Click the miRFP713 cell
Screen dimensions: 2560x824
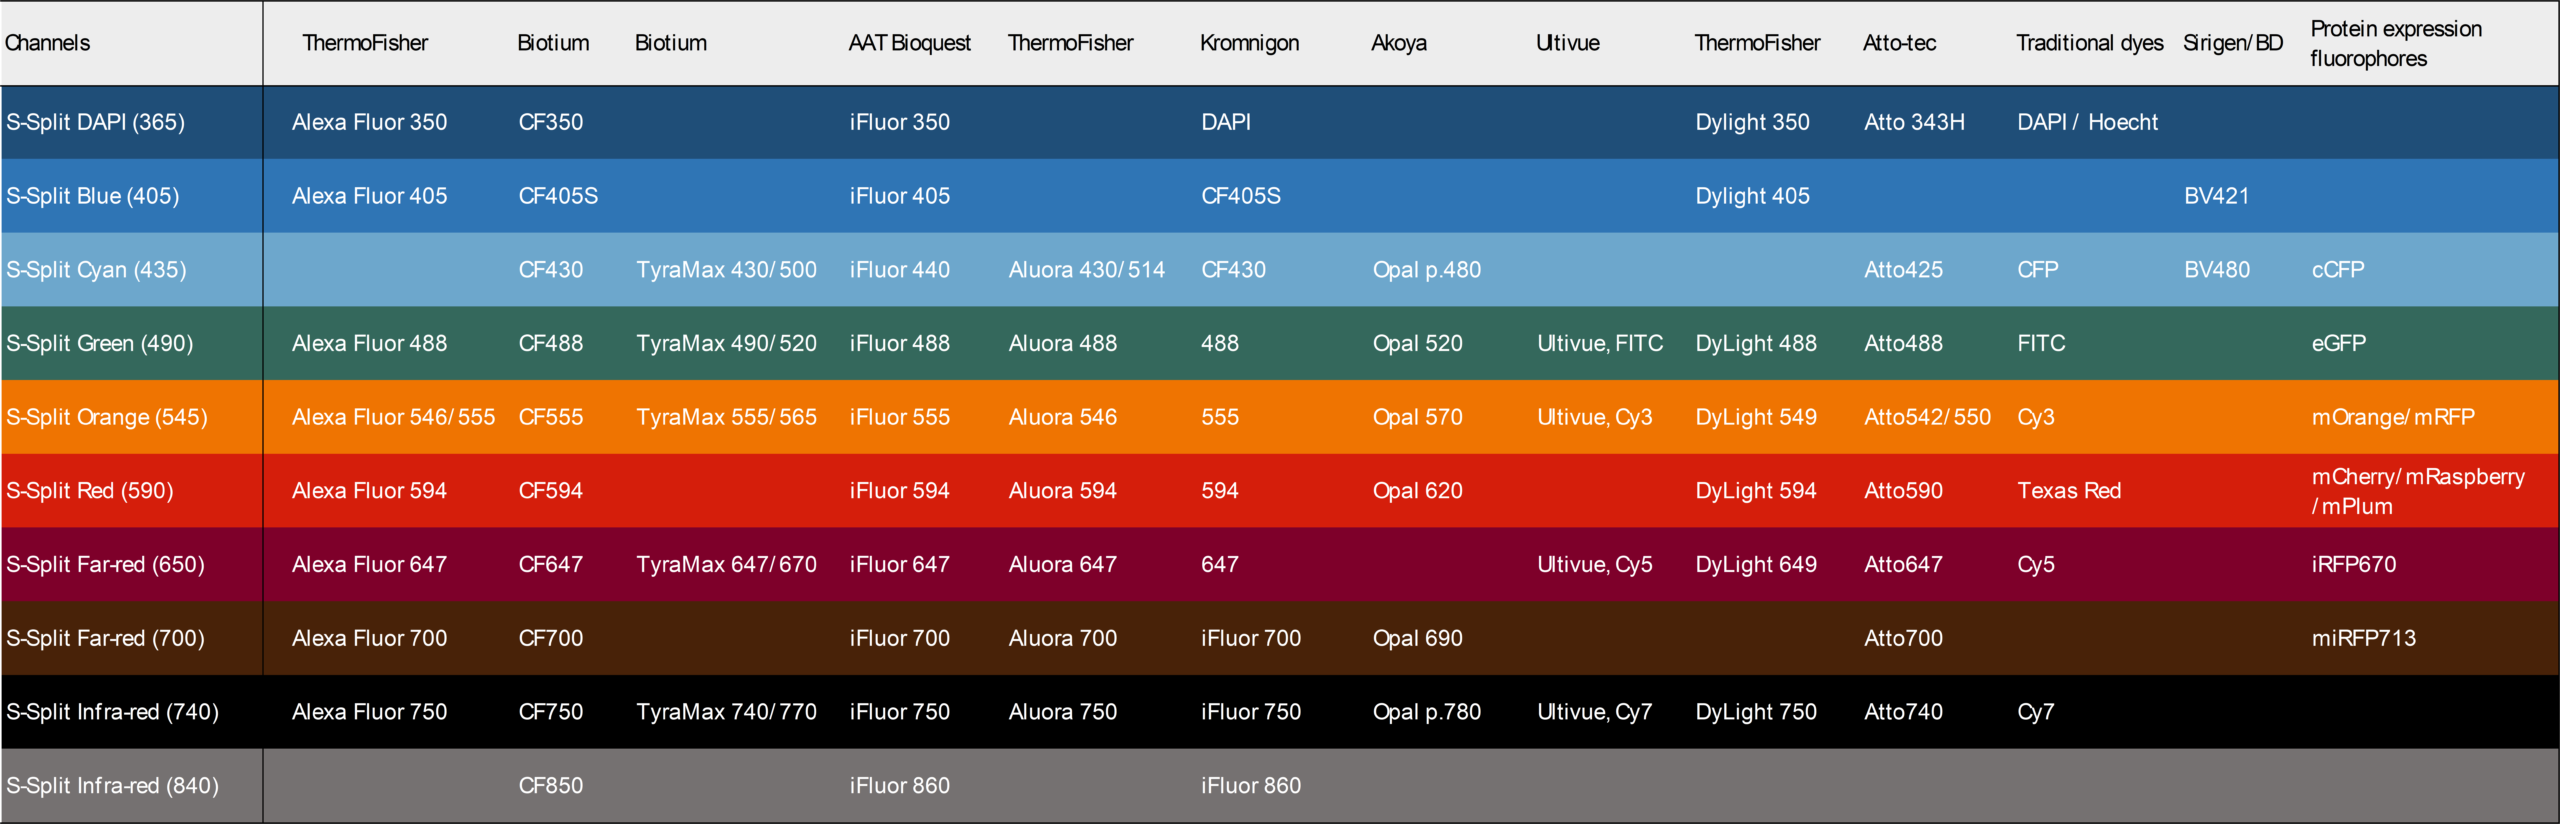(x=2363, y=638)
